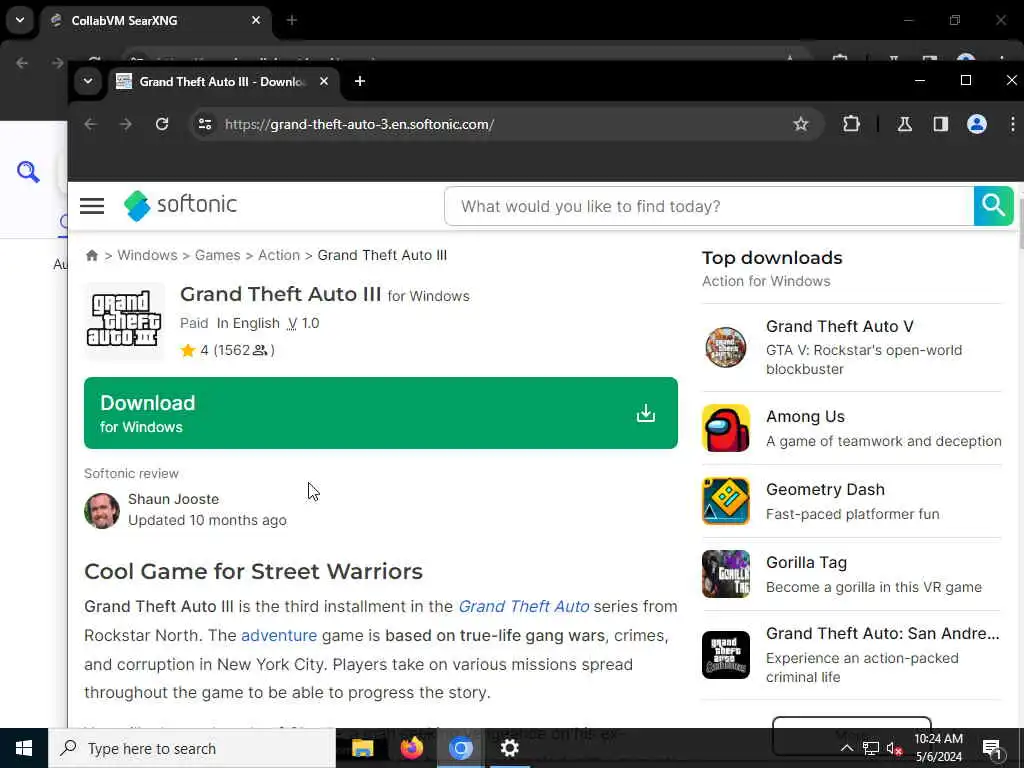Click the Grand Theft Auto V icon

pos(726,347)
